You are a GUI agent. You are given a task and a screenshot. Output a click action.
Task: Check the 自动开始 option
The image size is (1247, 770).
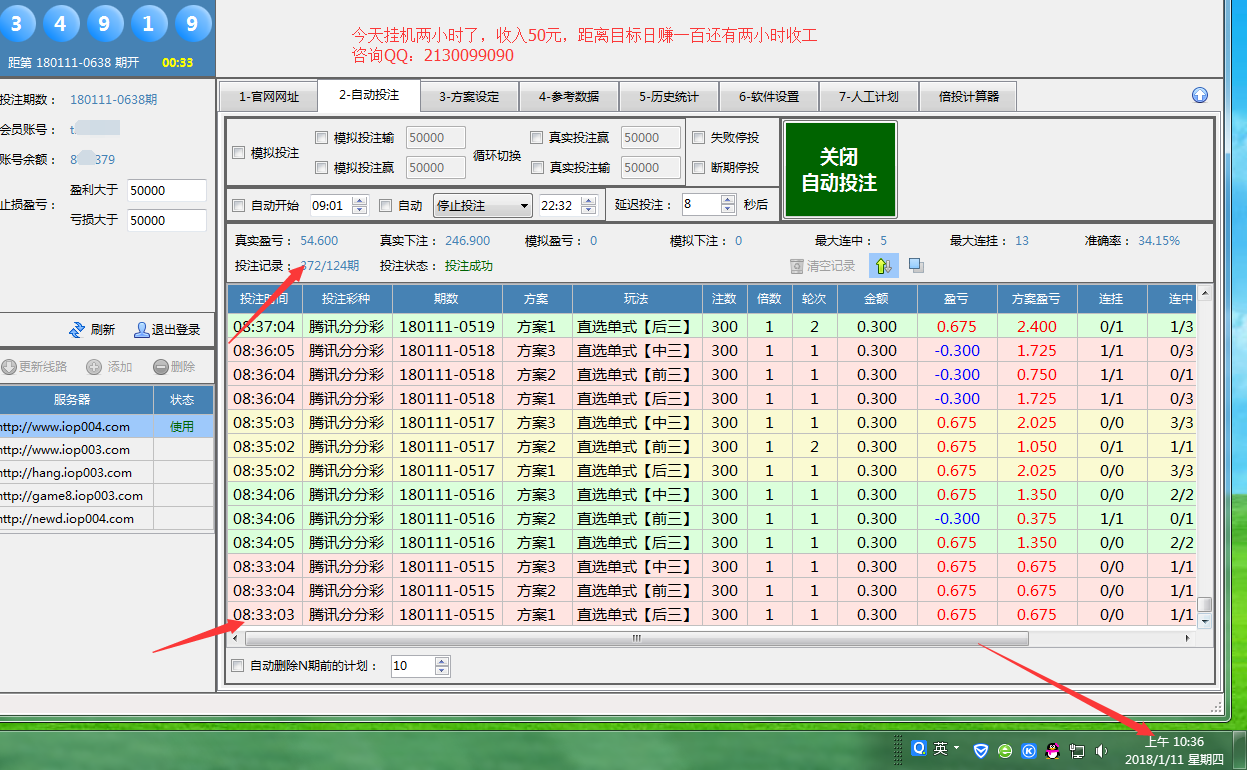(x=239, y=206)
